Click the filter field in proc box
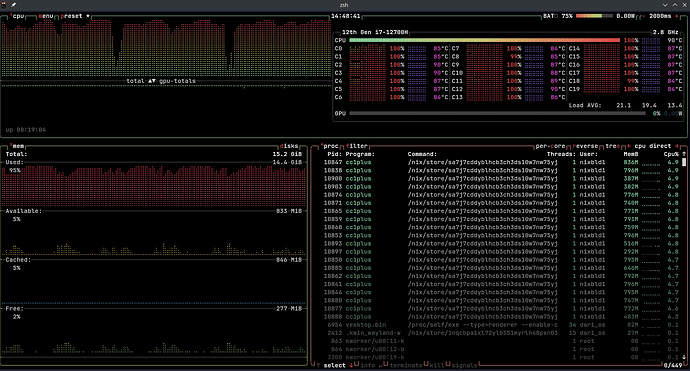This screenshot has width=690, height=371. click(x=356, y=146)
